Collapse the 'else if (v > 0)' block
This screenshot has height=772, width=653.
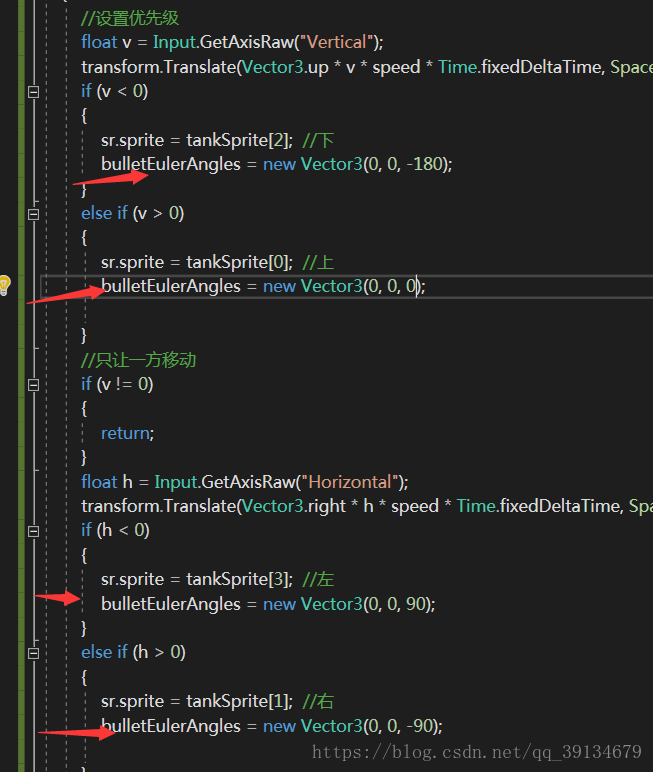pyautogui.click(x=33, y=214)
